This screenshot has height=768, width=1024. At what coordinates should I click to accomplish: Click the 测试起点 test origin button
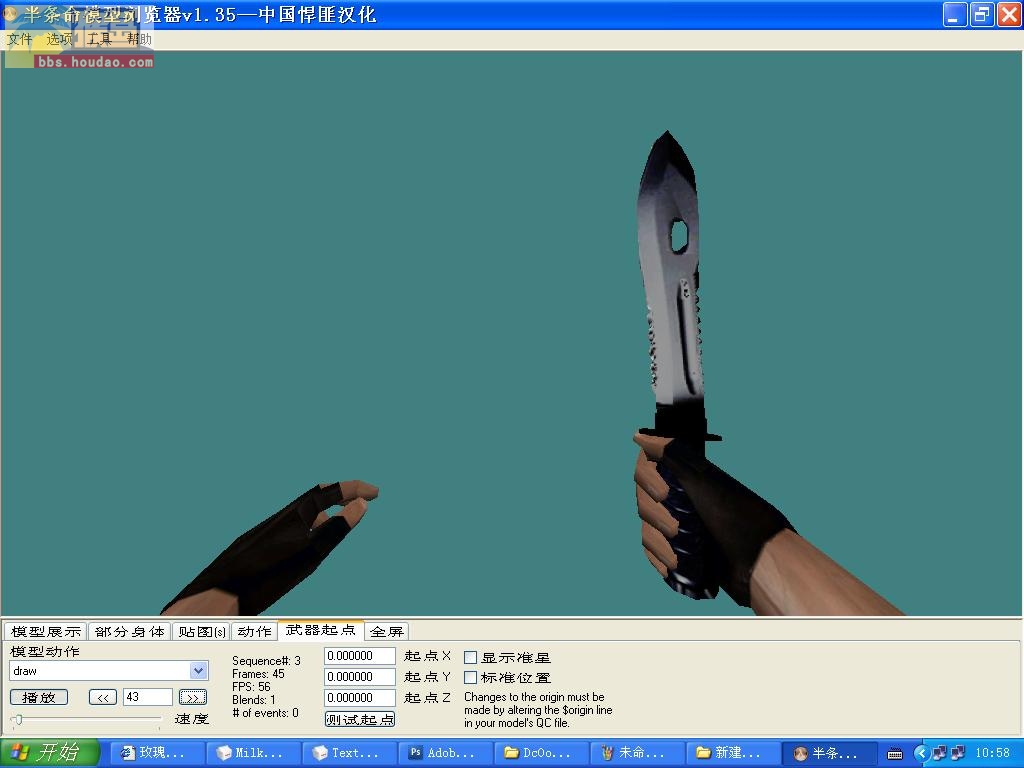(360, 719)
